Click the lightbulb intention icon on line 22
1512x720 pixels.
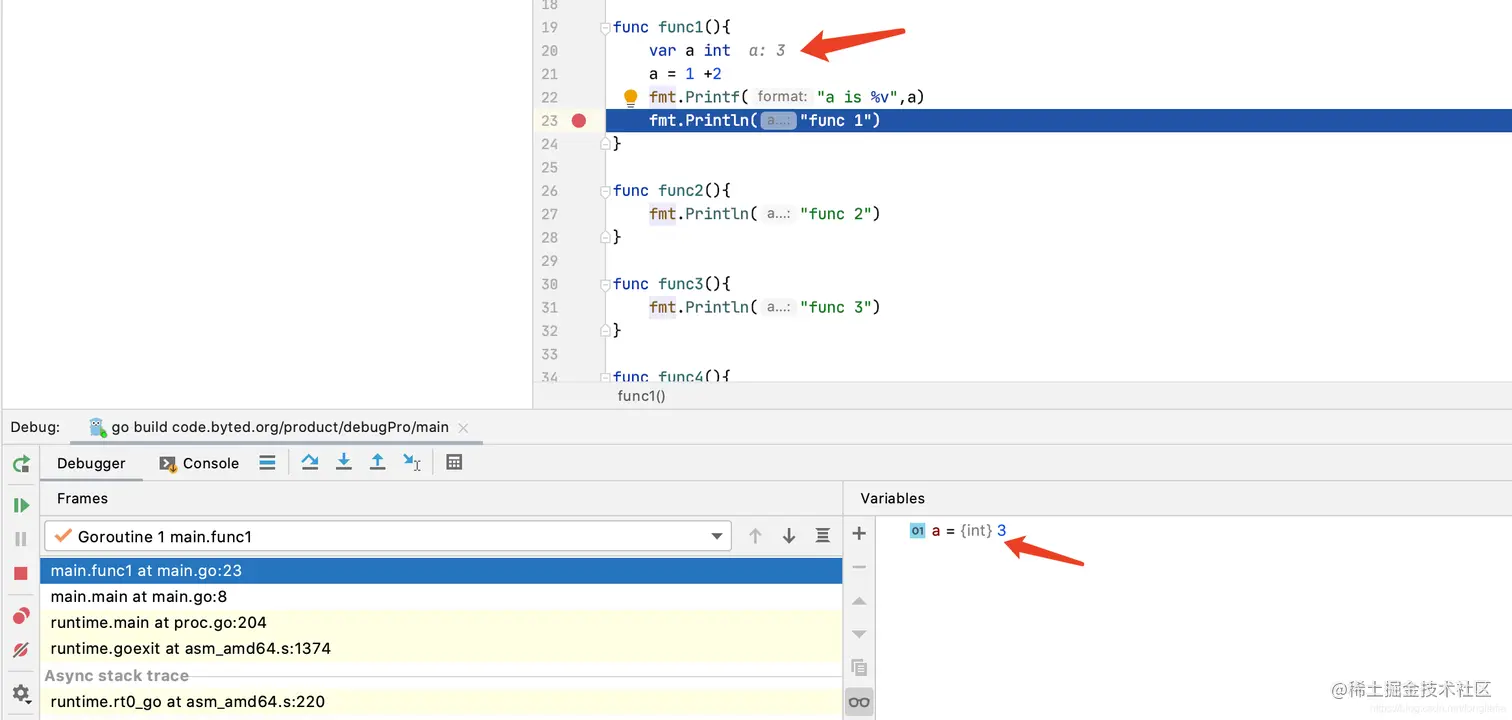coord(630,98)
